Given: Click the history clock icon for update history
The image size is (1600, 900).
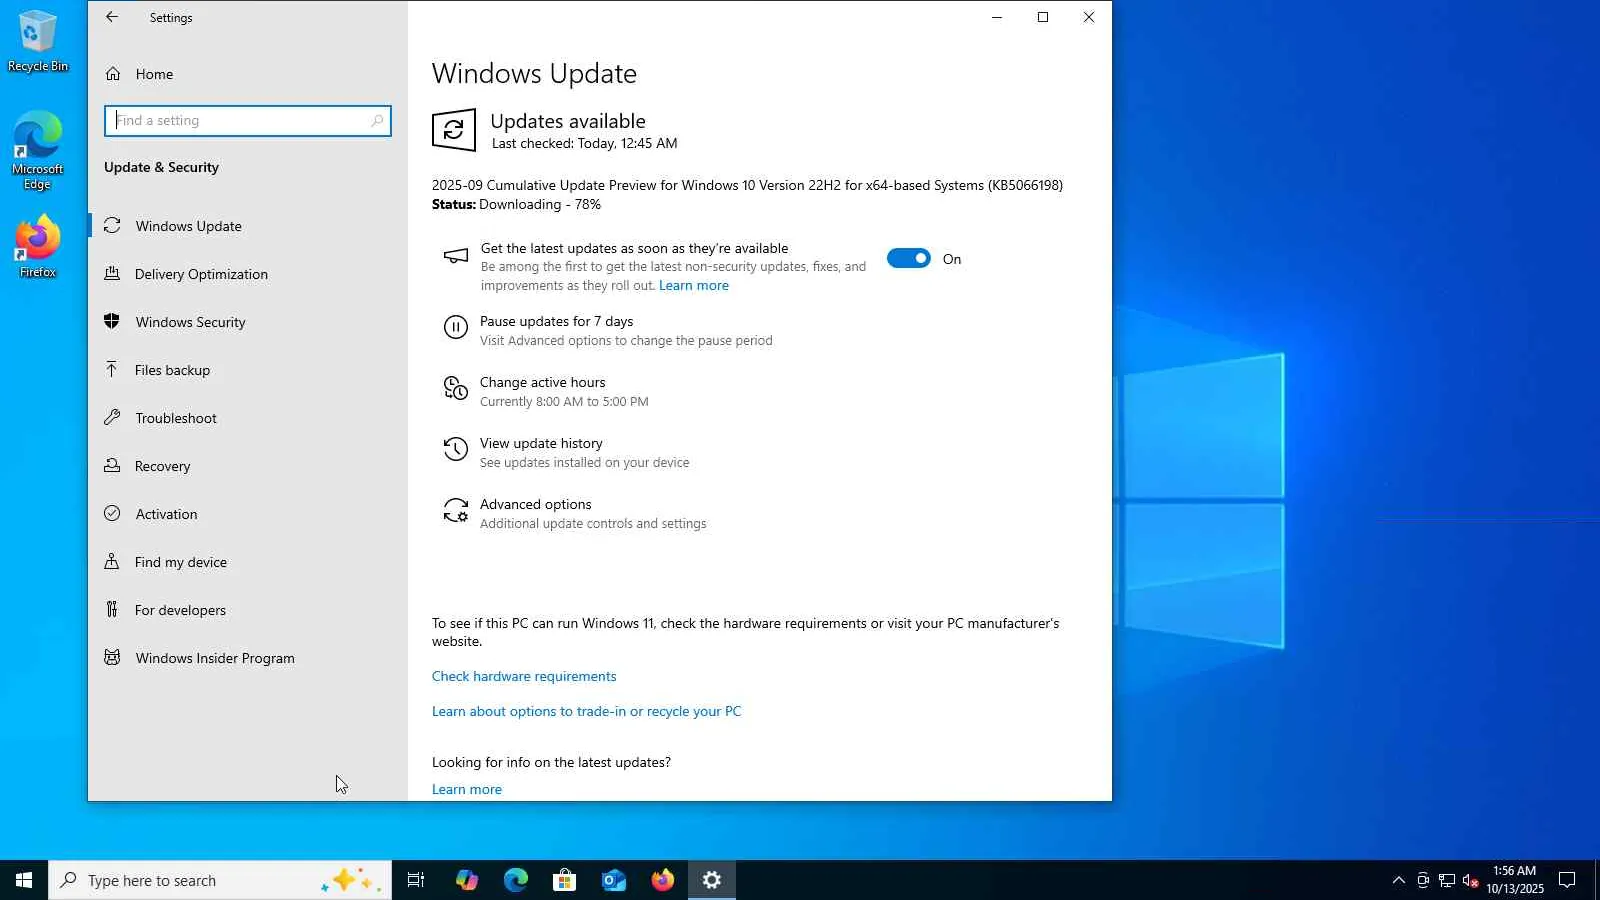Looking at the screenshot, I should click(455, 450).
